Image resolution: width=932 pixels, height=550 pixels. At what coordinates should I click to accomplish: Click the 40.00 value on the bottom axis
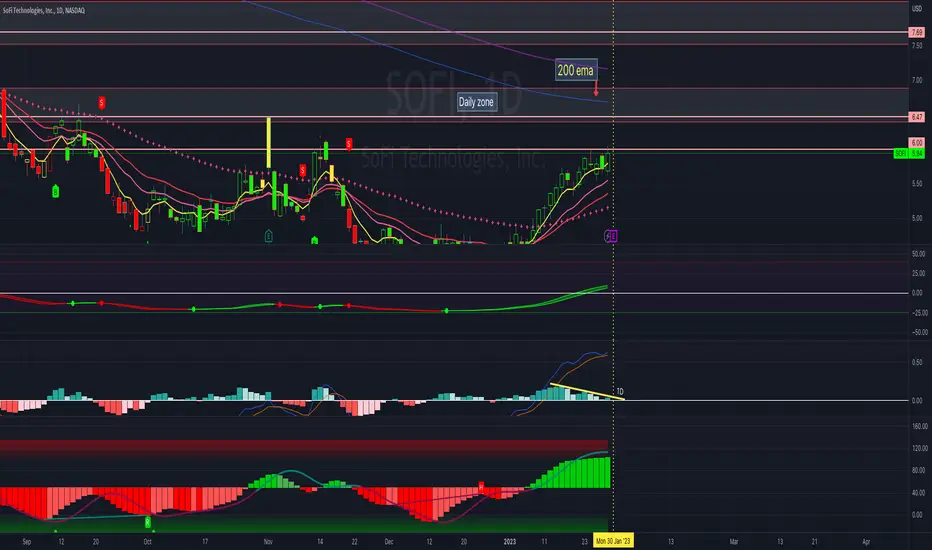(x=918, y=493)
